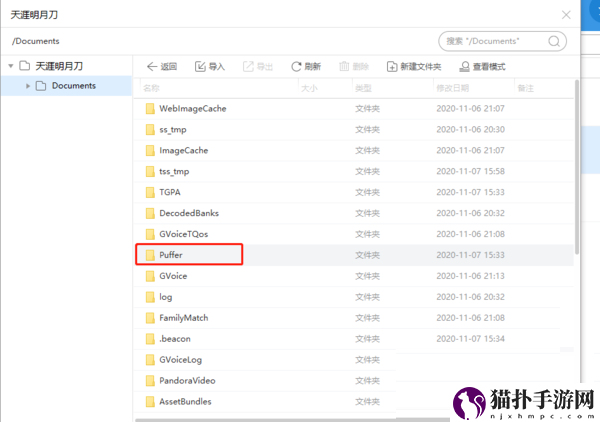600x422 pixels.
Task: Sort by the 名称 name column header
Action: click(152, 88)
